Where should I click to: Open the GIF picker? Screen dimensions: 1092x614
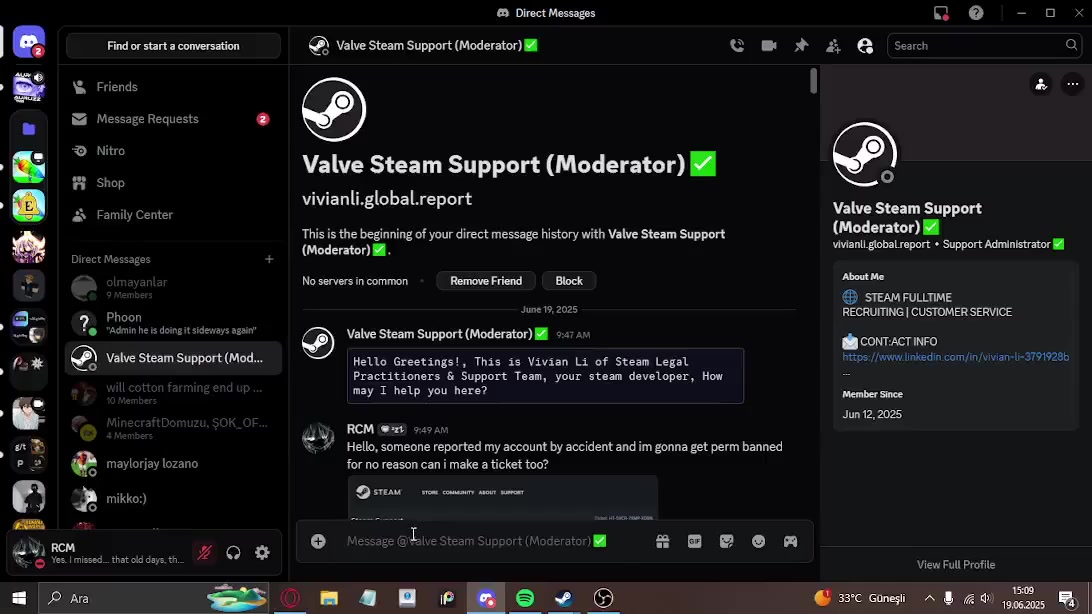pyautogui.click(x=694, y=541)
